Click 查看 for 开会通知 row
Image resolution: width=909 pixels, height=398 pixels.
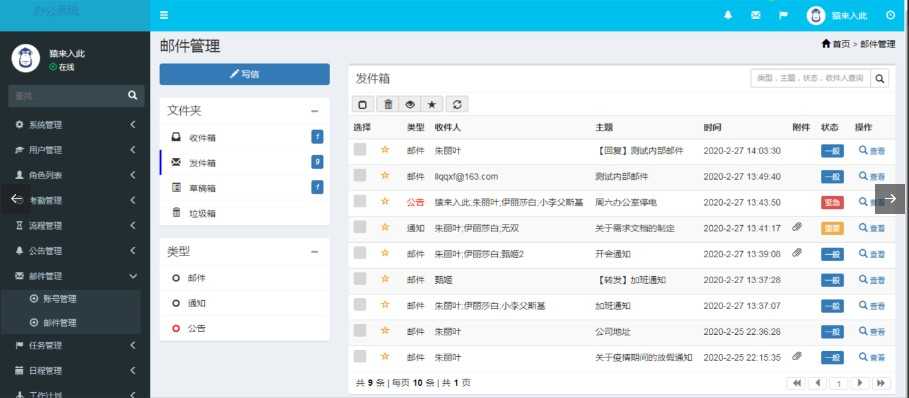(872, 253)
